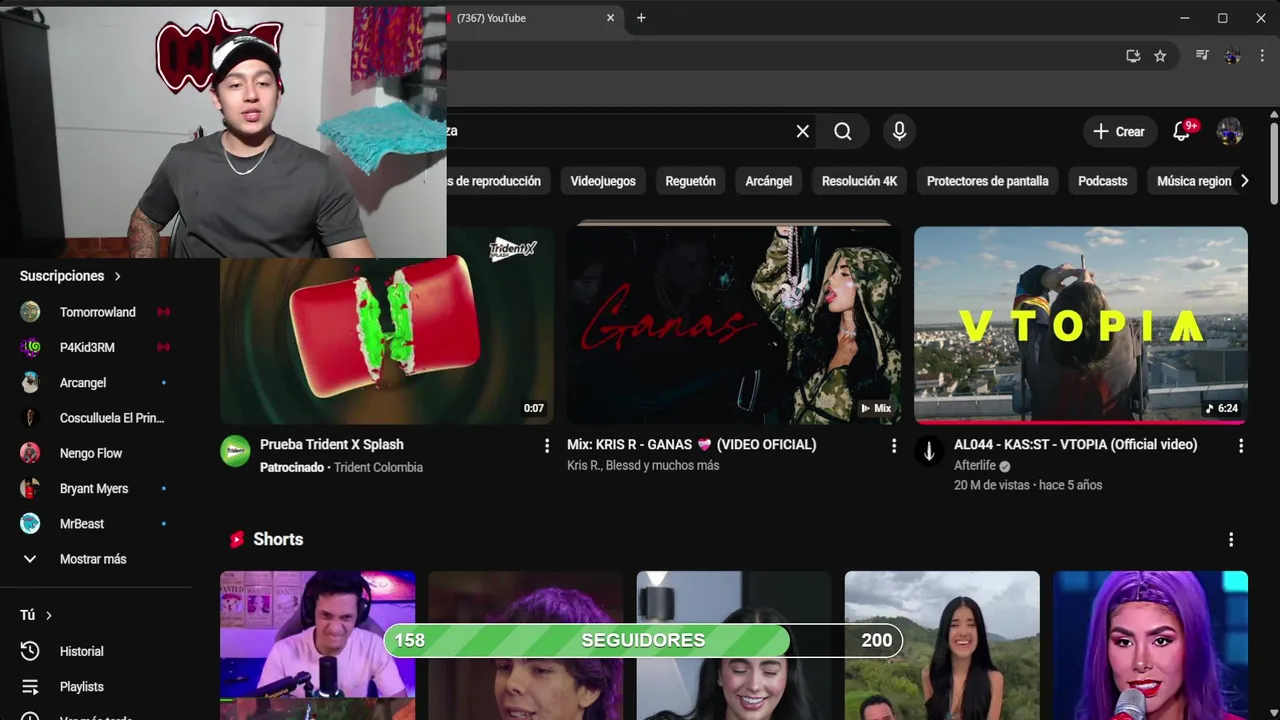Open Prueba Trident X Splash title link

332,444
